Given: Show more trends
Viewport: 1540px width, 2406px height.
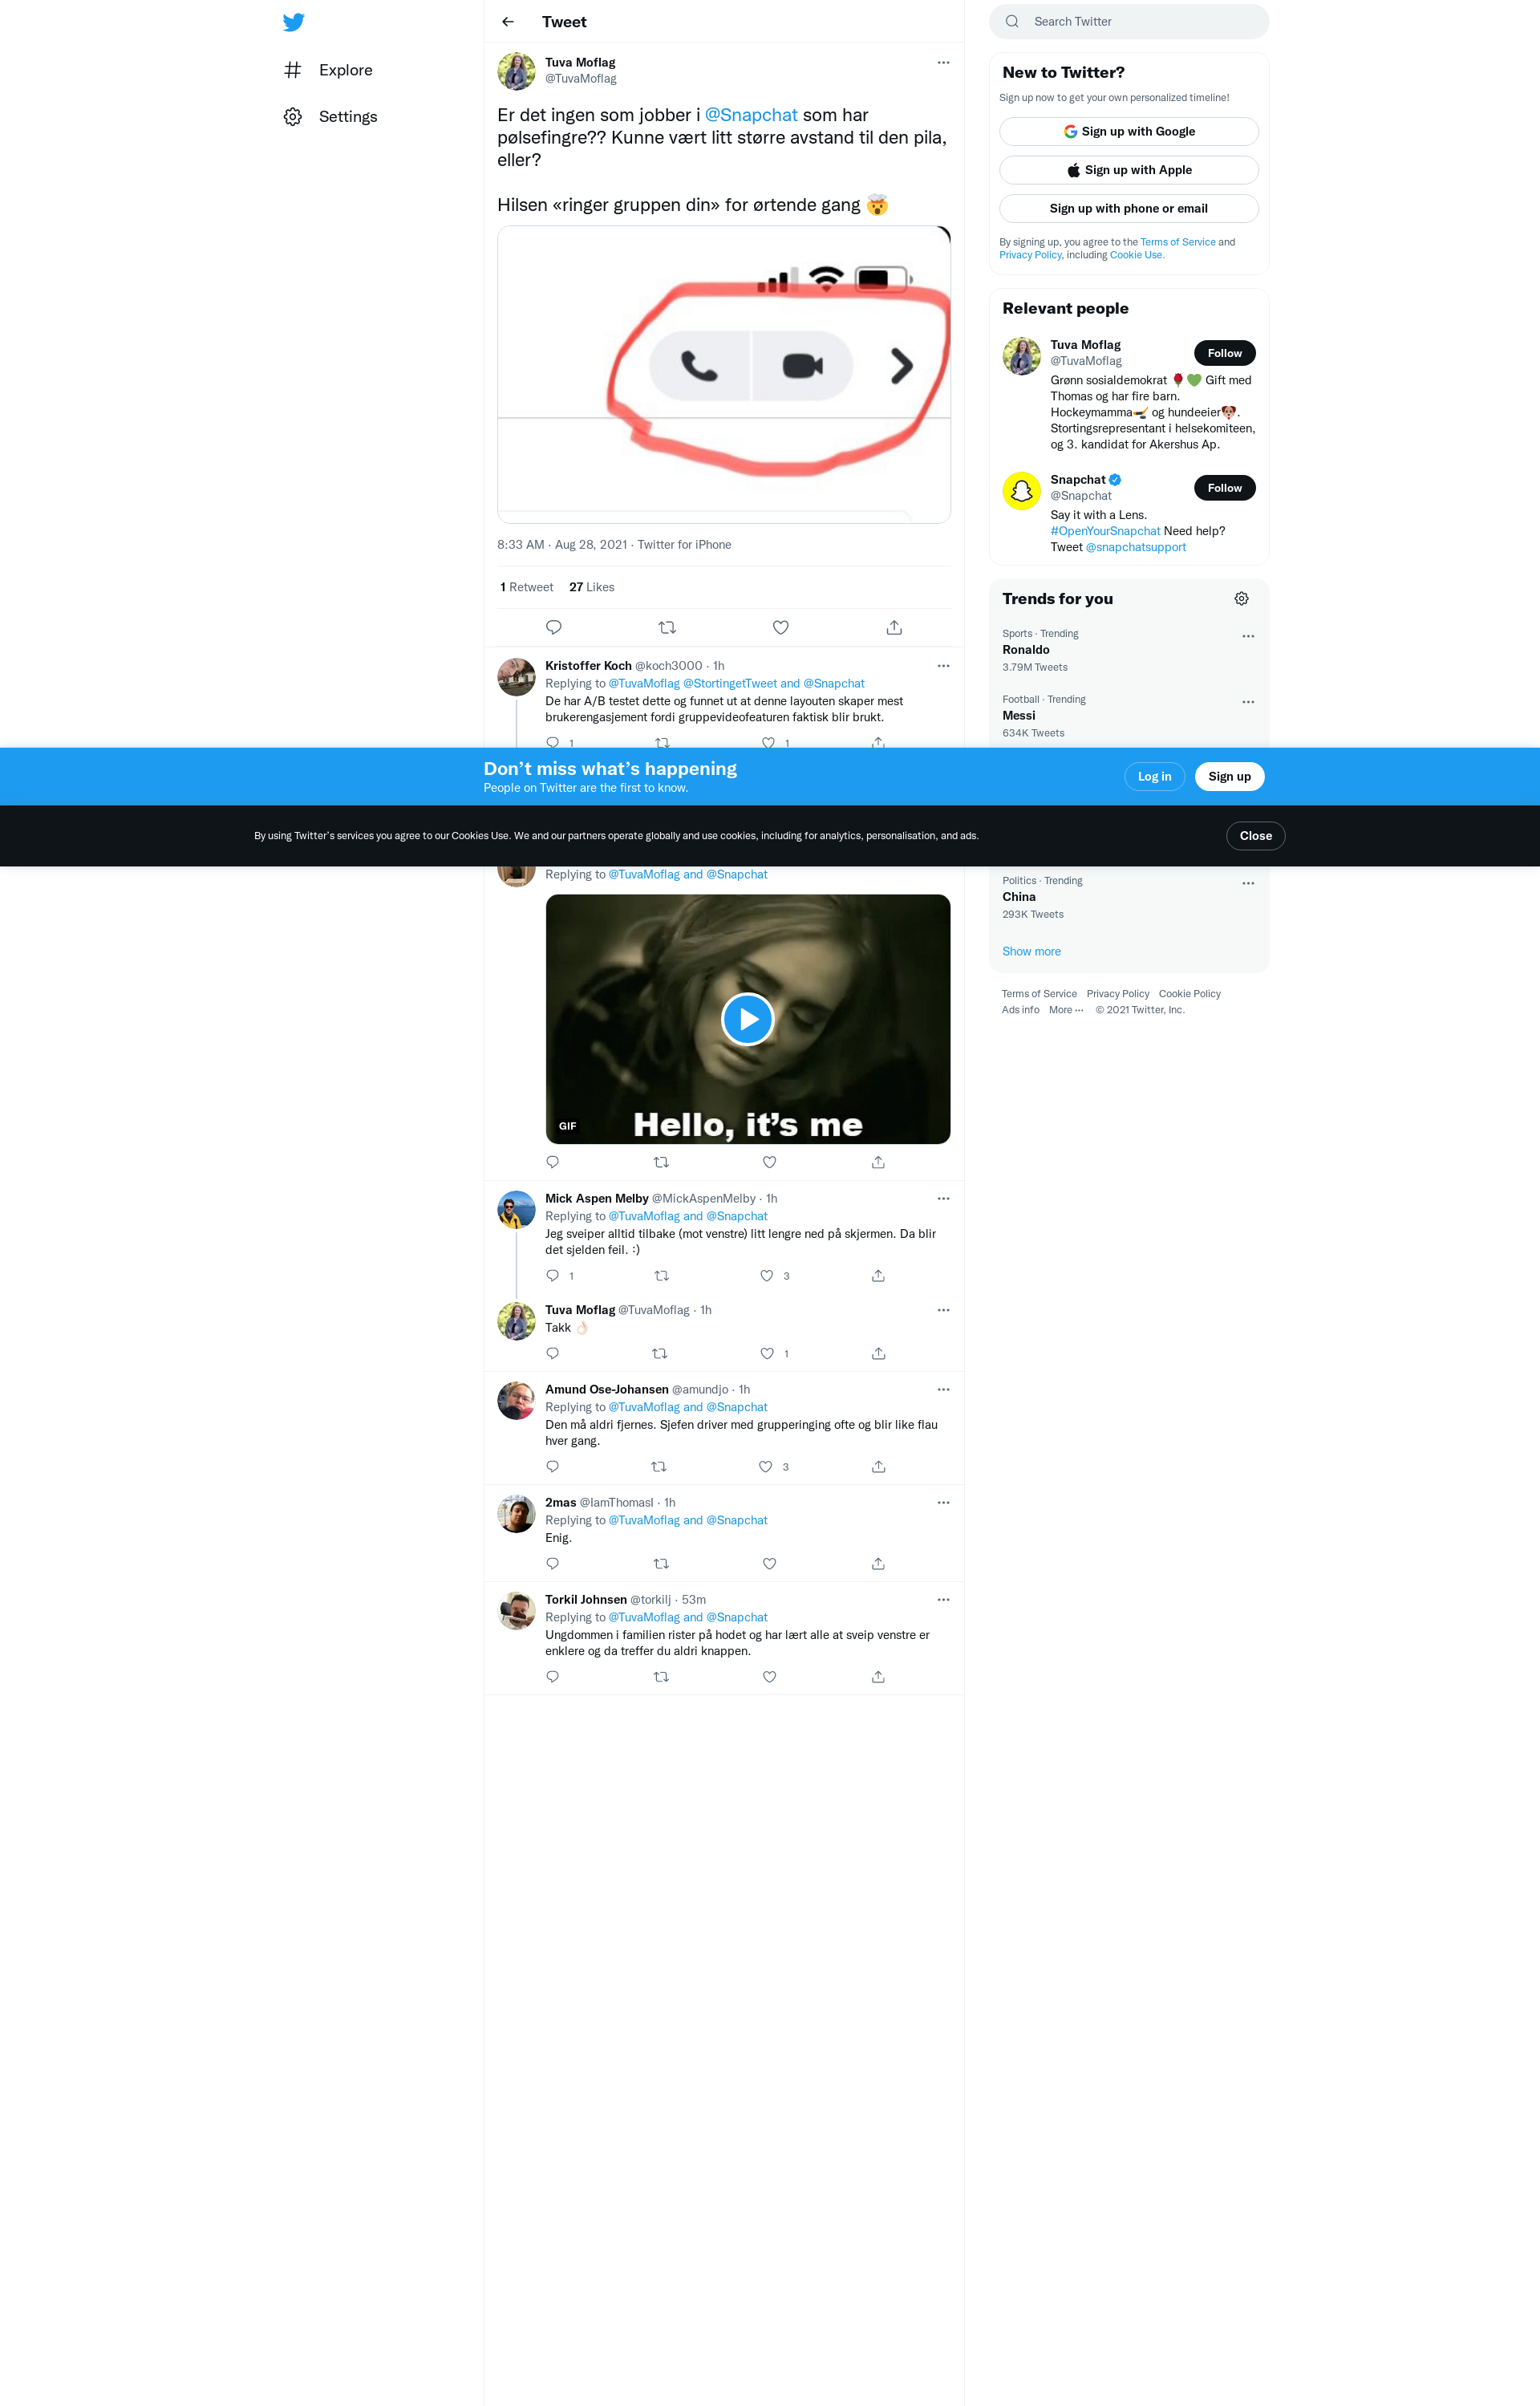Looking at the screenshot, I should coord(1031,952).
